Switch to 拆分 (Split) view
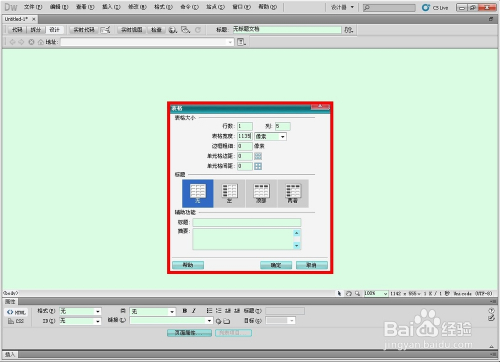500x362 pixels. click(x=35, y=30)
